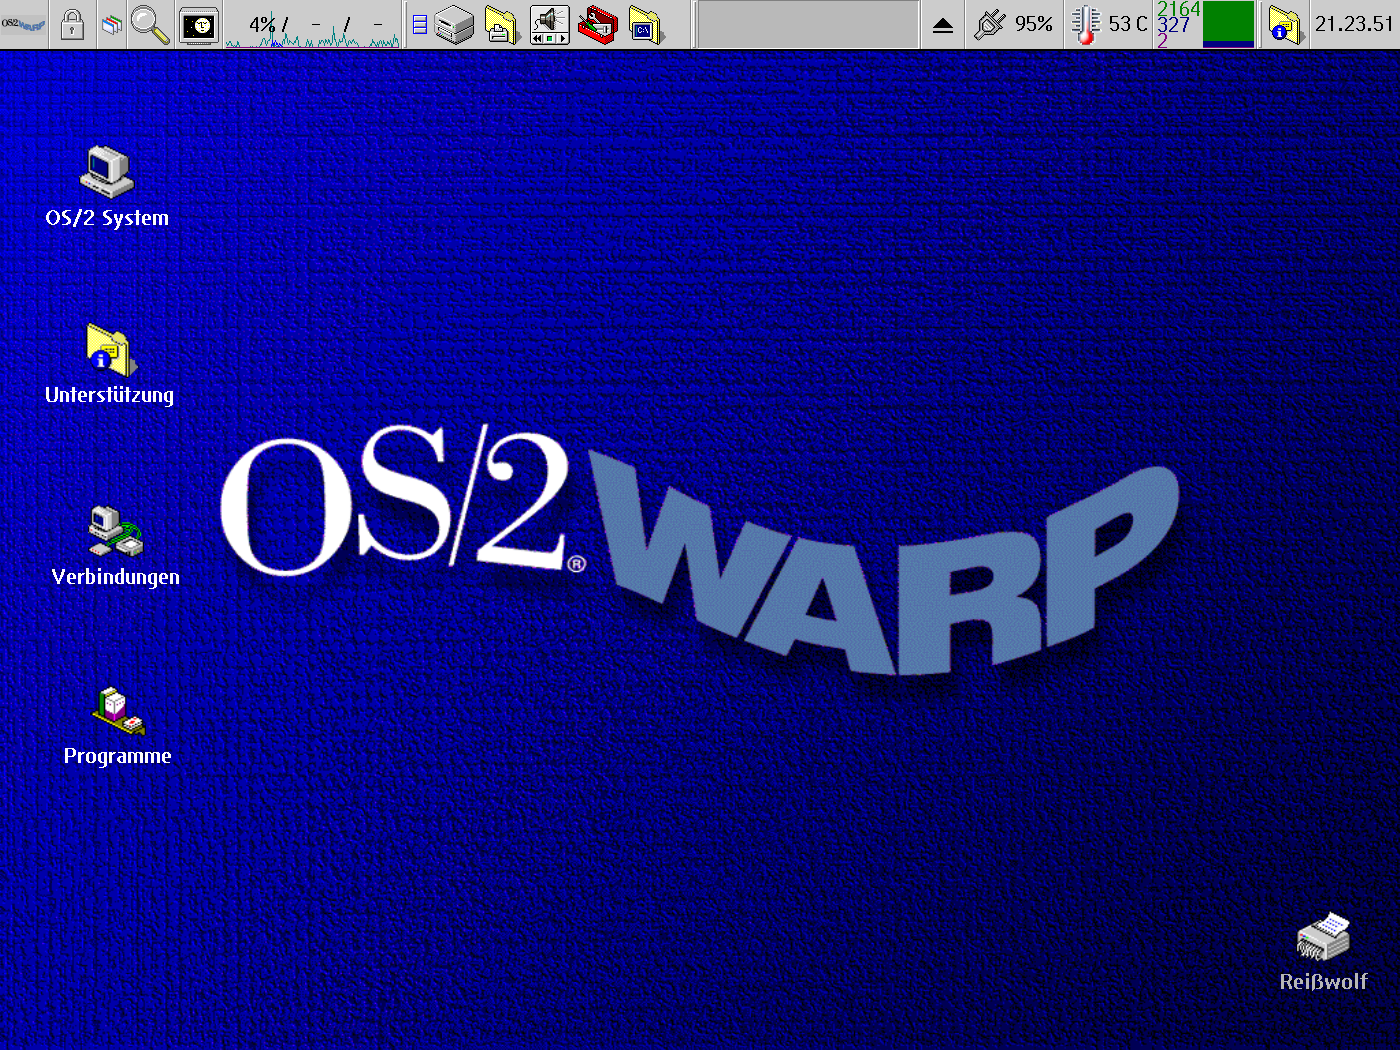The image size is (1400, 1050).
Task: Open the window list icon
Action: (x=112, y=24)
